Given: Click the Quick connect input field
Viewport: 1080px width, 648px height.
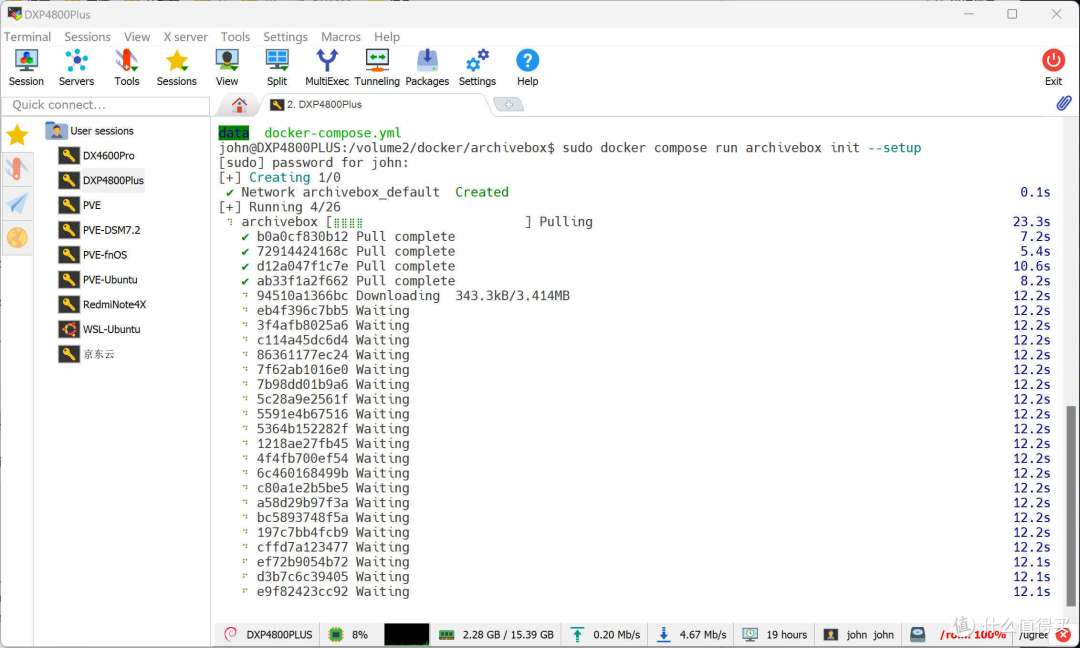Looking at the screenshot, I should 105,105.
